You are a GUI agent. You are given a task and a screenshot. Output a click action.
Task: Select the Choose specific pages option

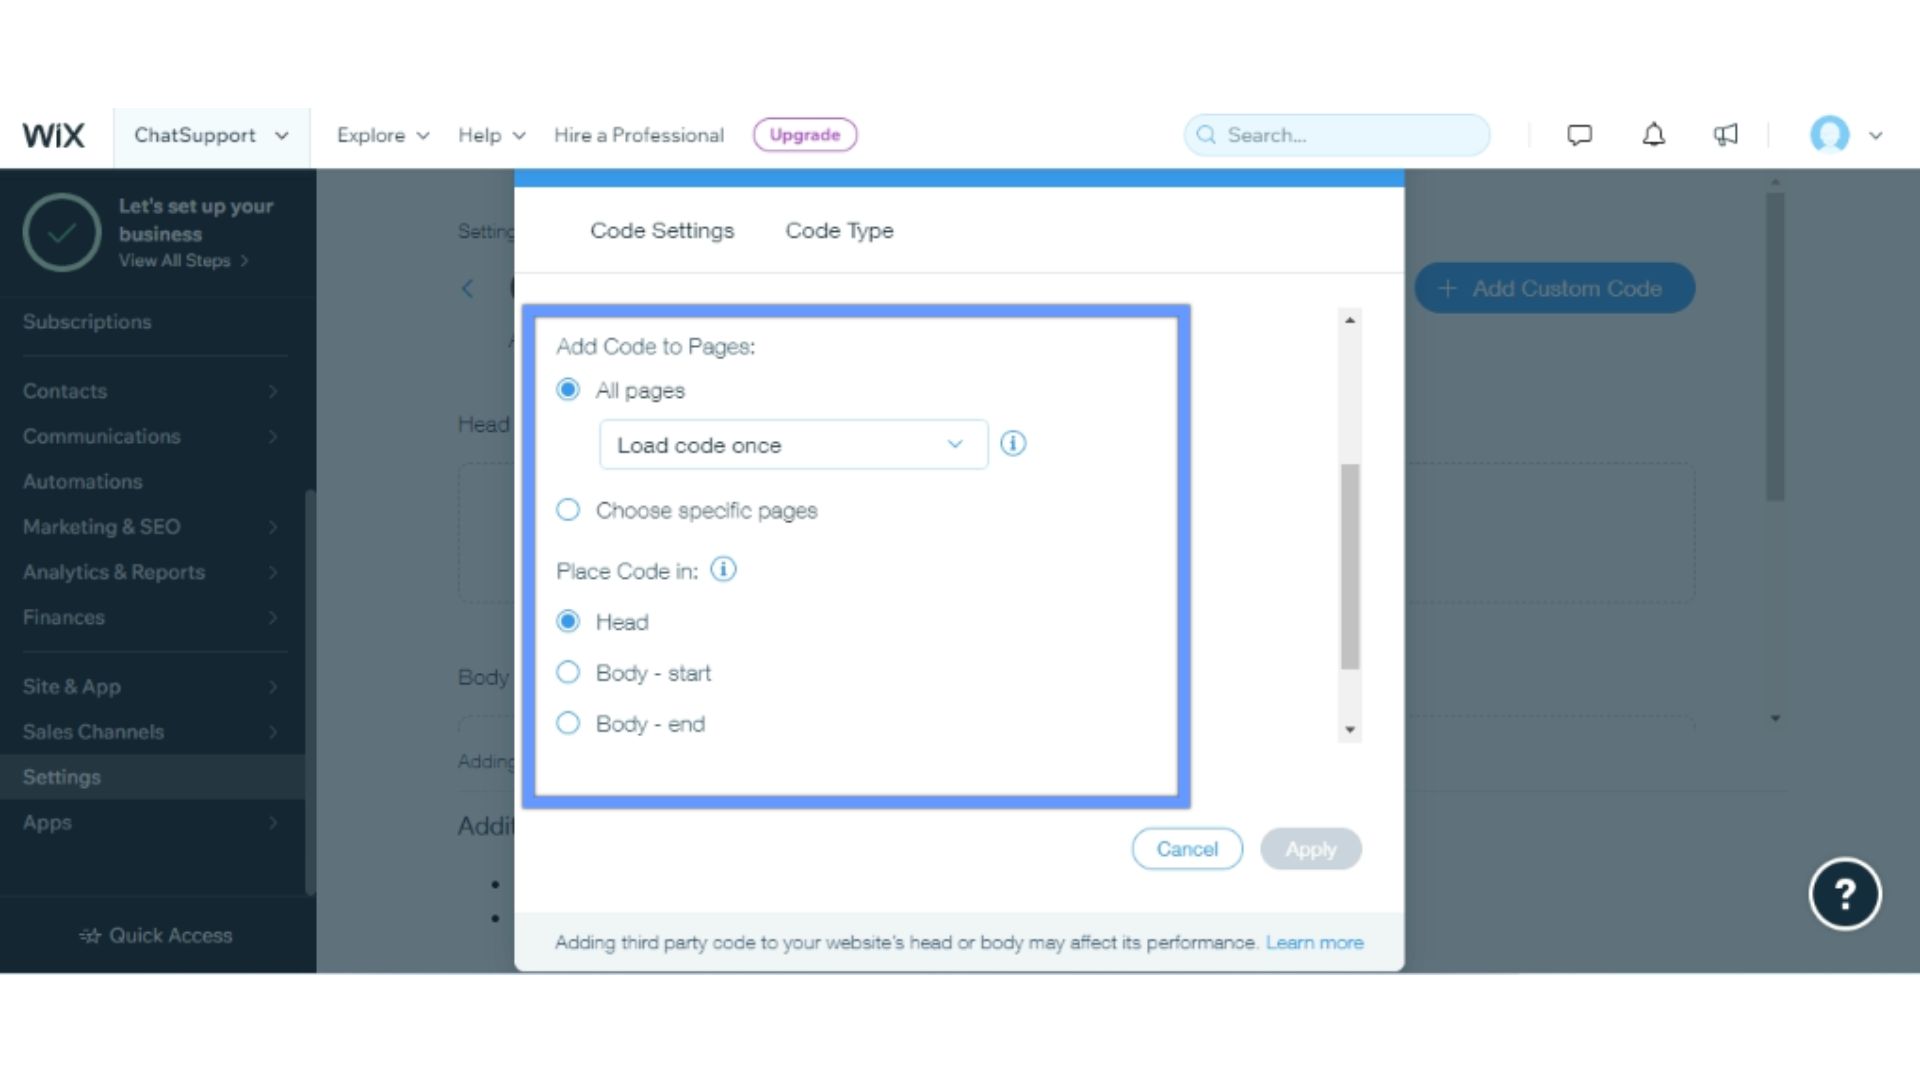coord(568,510)
